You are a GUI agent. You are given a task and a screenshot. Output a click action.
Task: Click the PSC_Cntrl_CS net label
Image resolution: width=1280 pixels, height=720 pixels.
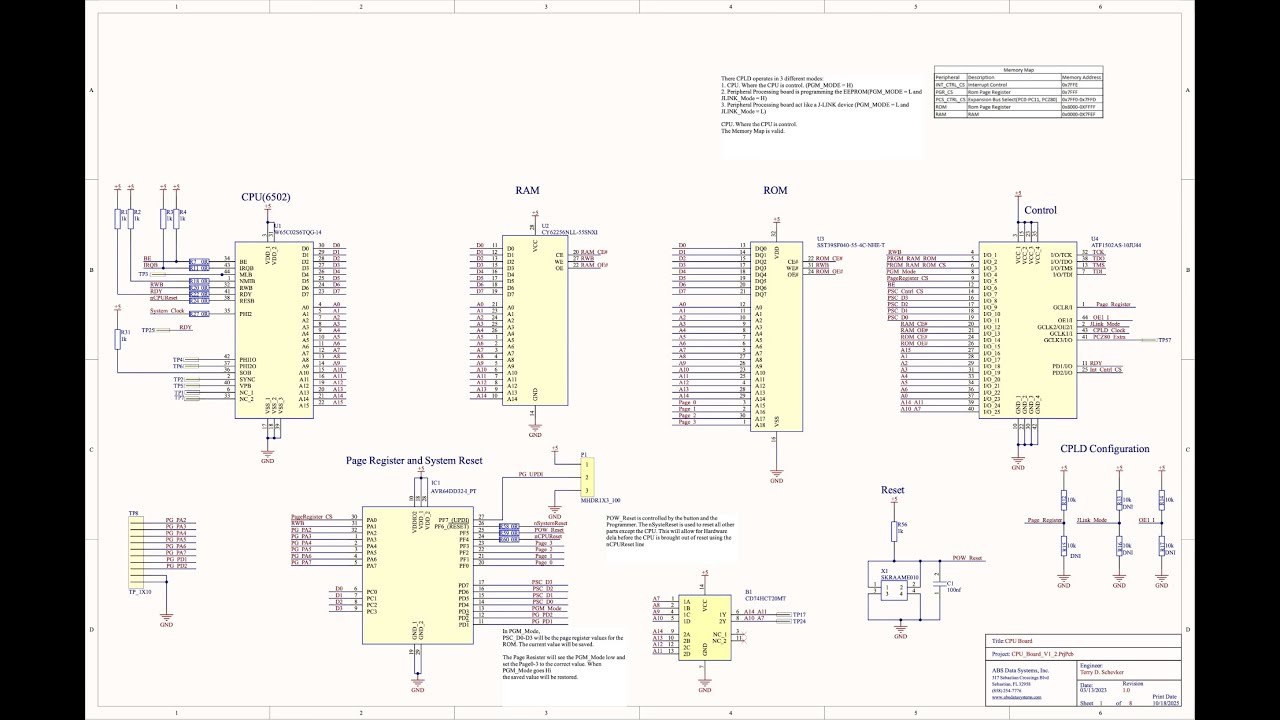coord(906,291)
